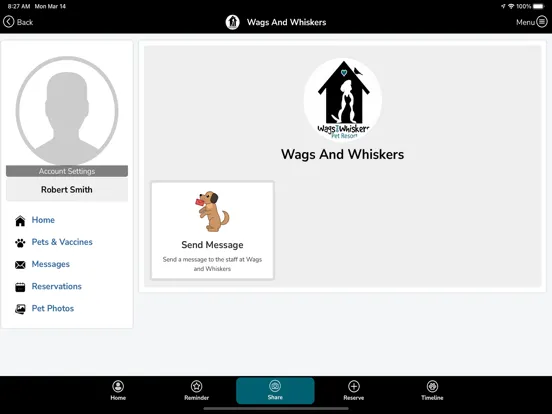This screenshot has height=414, width=552.
Task: Open Pets & Vaccines link
Action: (62, 242)
